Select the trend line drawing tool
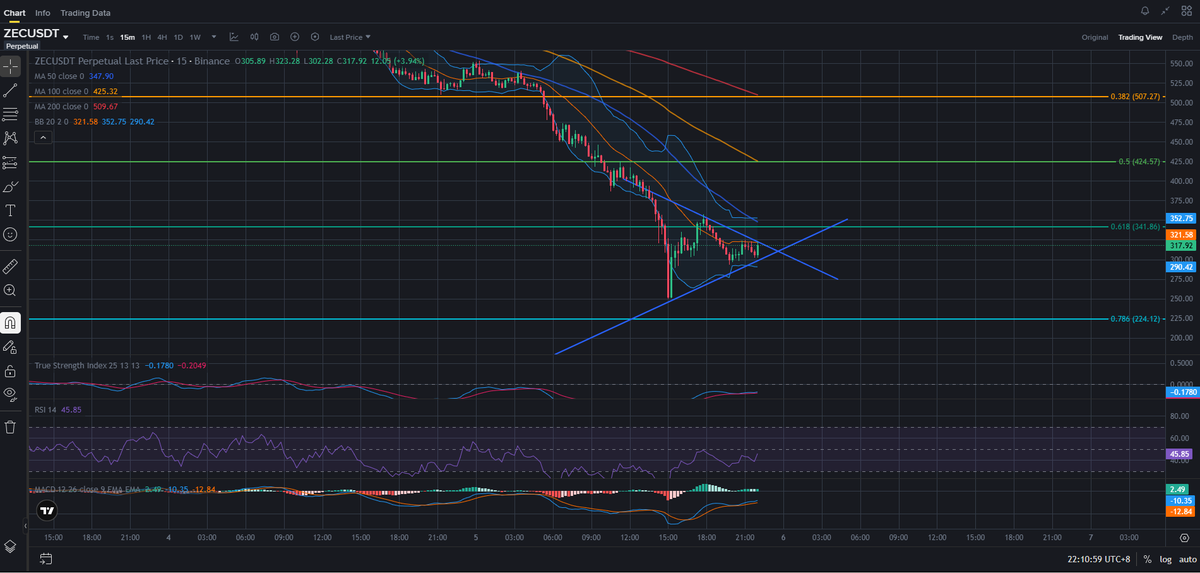 (x=10, y=90)
